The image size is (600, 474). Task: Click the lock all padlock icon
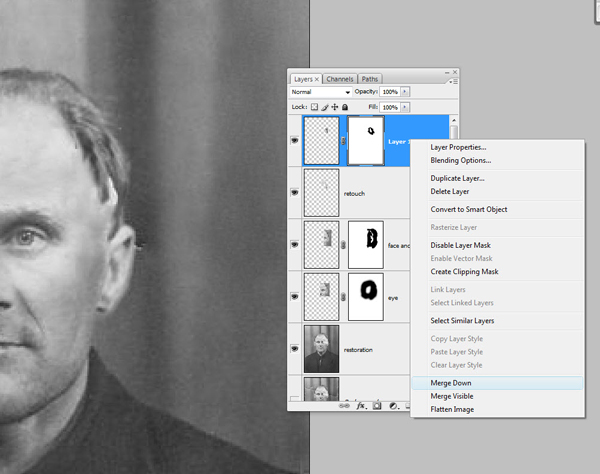[x=345, y=107]
